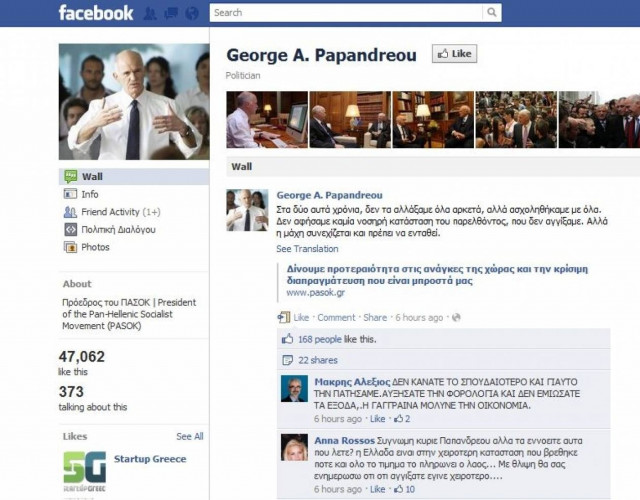
Task: Open friend requests icon in top bar
Action: pos(150,13)
